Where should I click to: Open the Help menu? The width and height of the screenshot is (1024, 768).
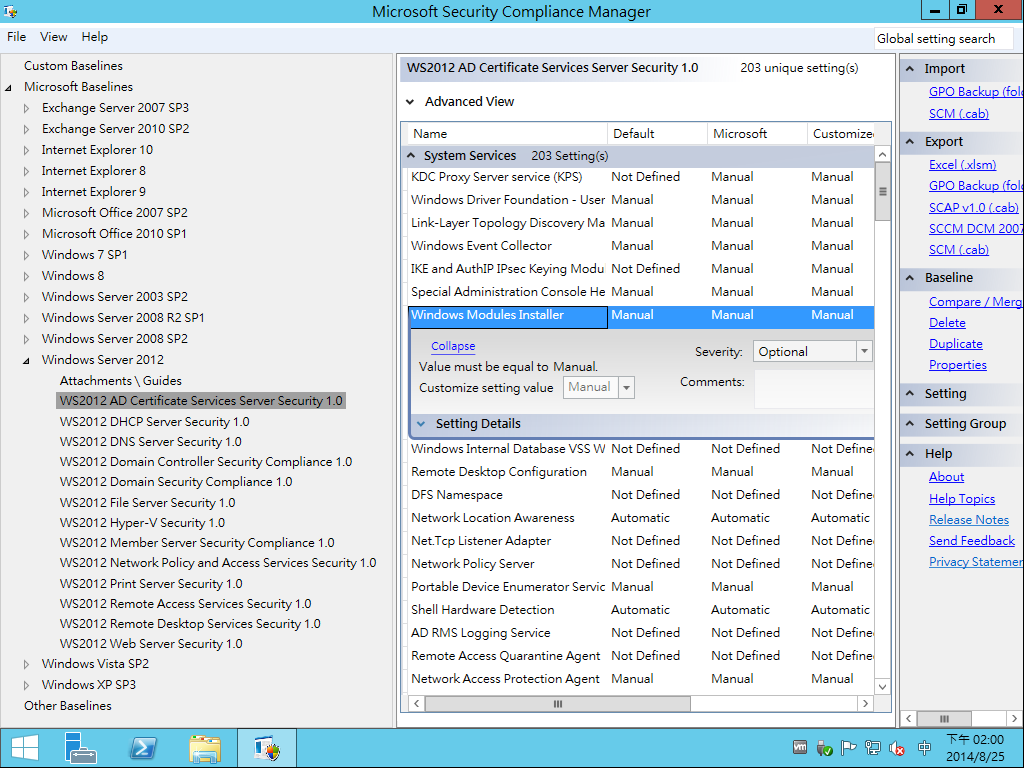[95, 37]
